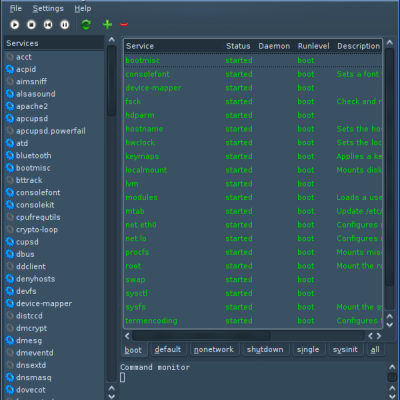Image resolution: width=400 pixels, height=400 pixels.
Task: Click the gear icon beside apache2
Action: point(10,106)
